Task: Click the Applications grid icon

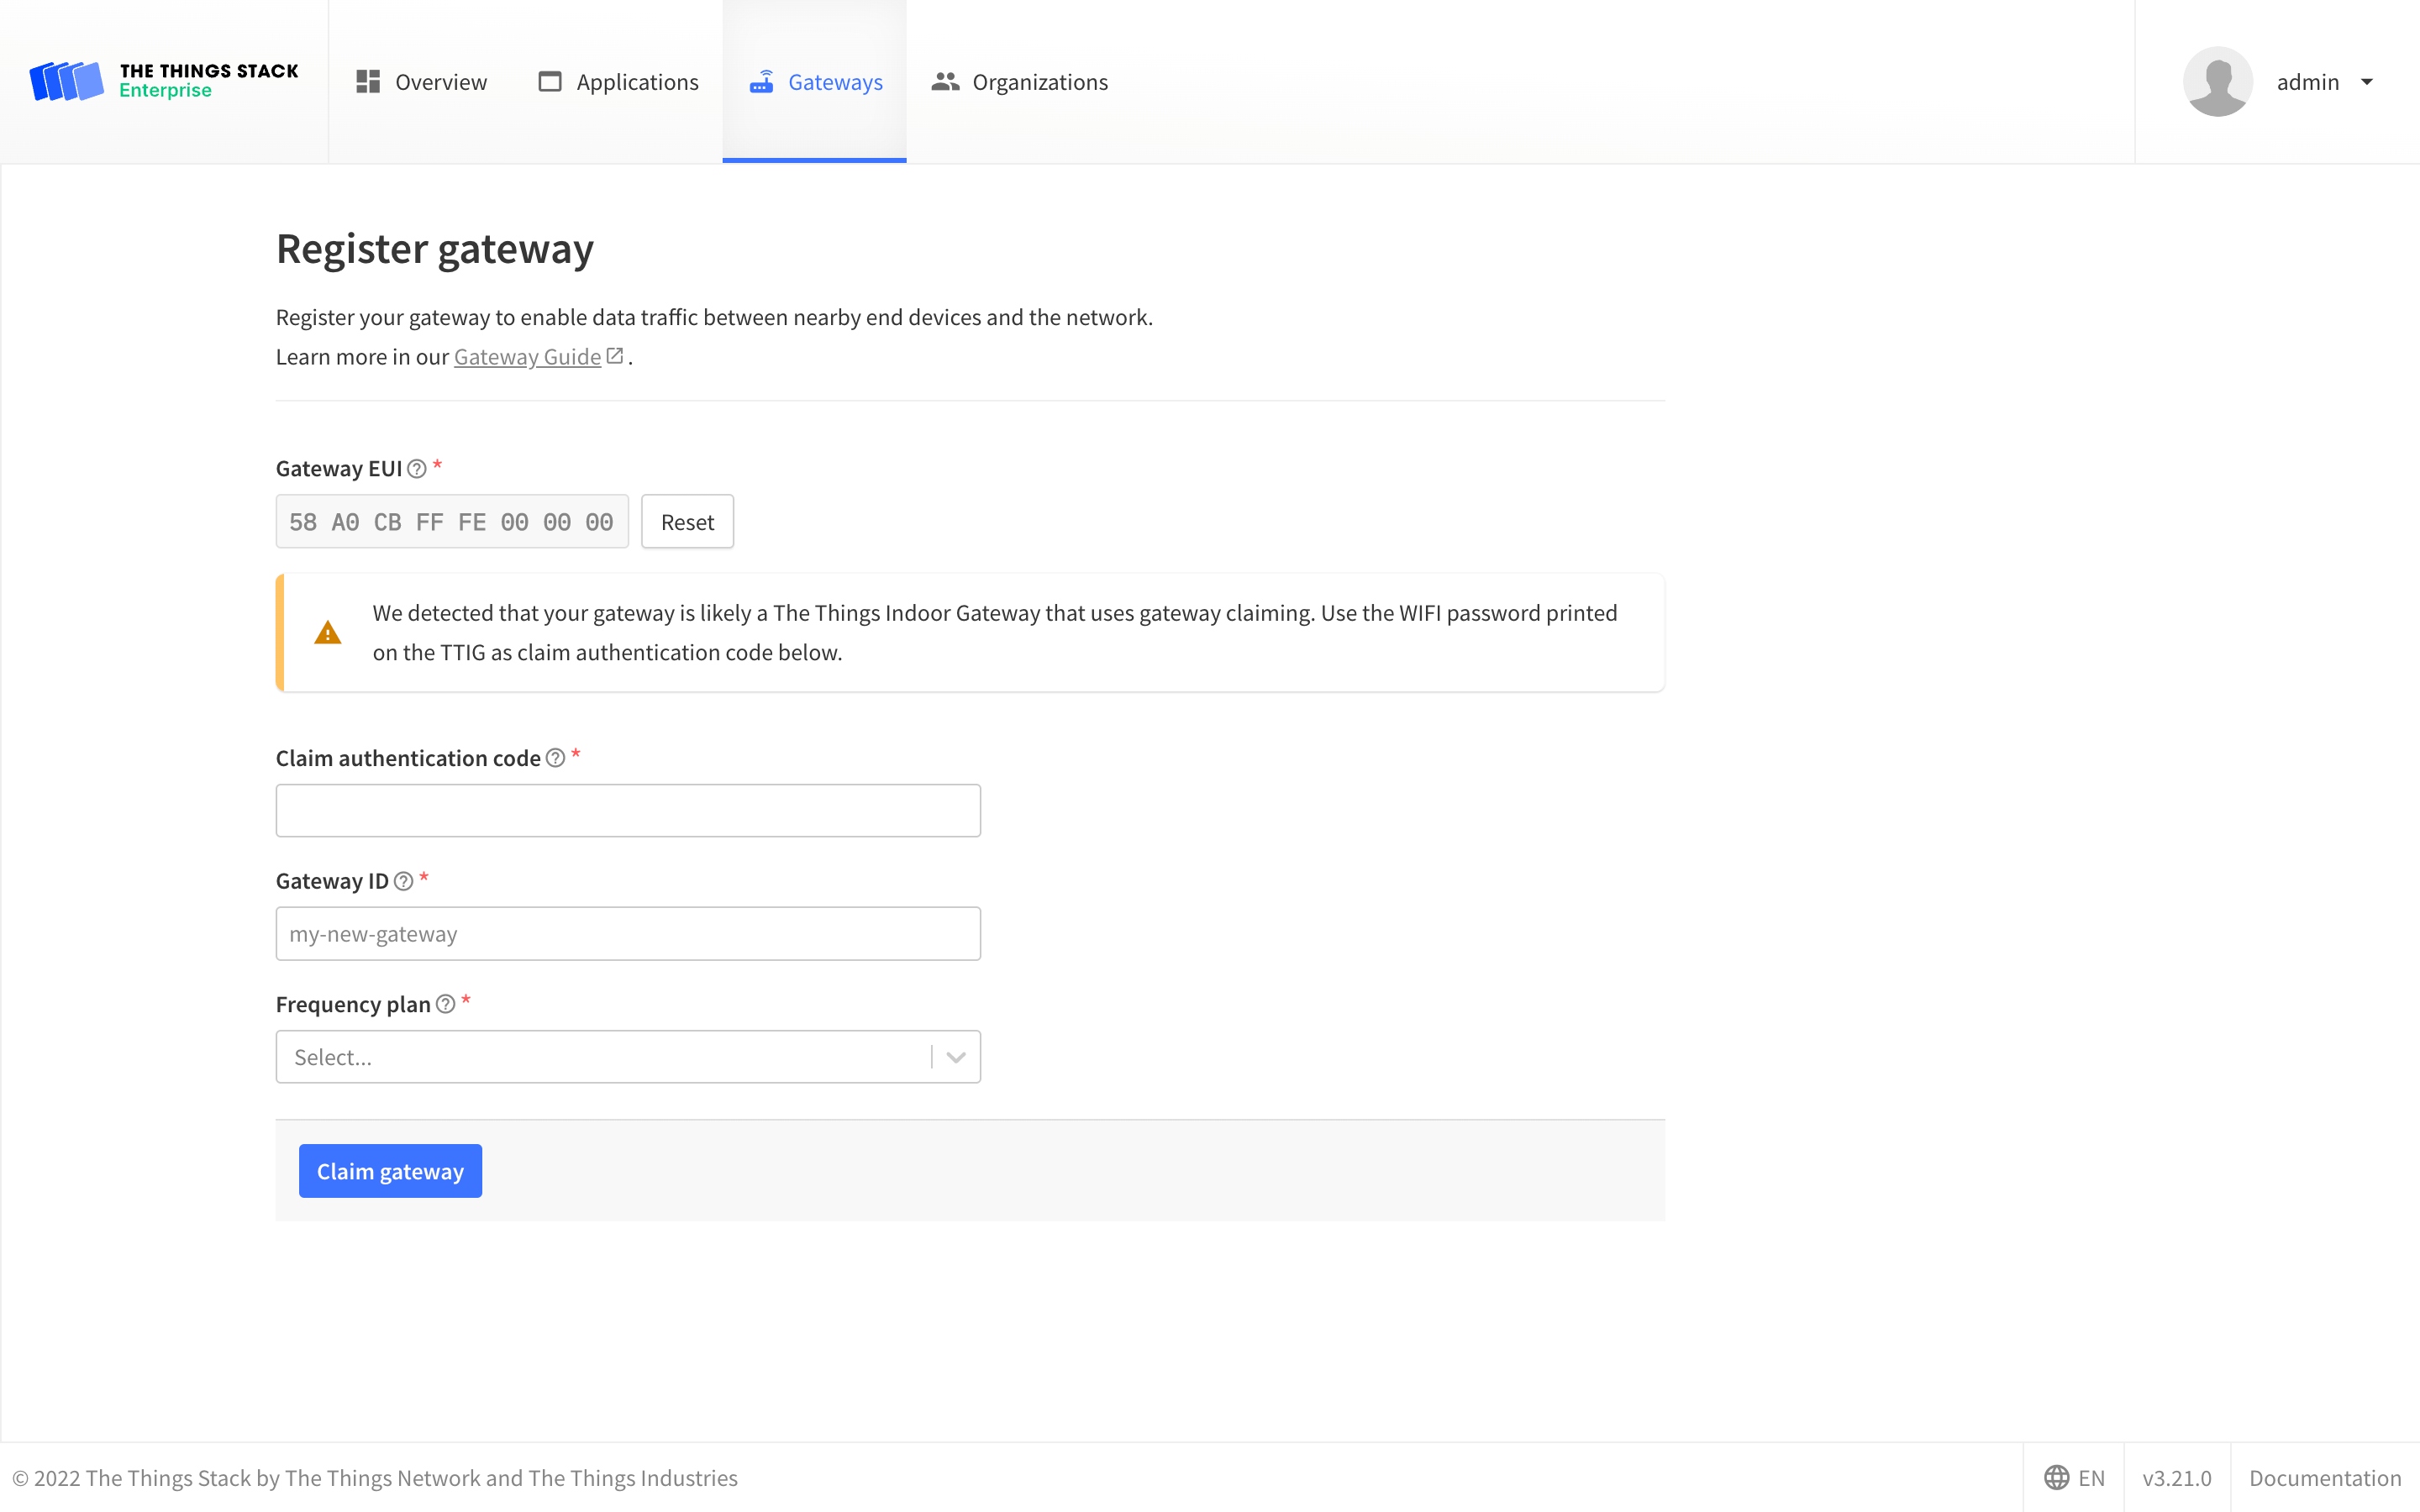Action: (550, 81)
